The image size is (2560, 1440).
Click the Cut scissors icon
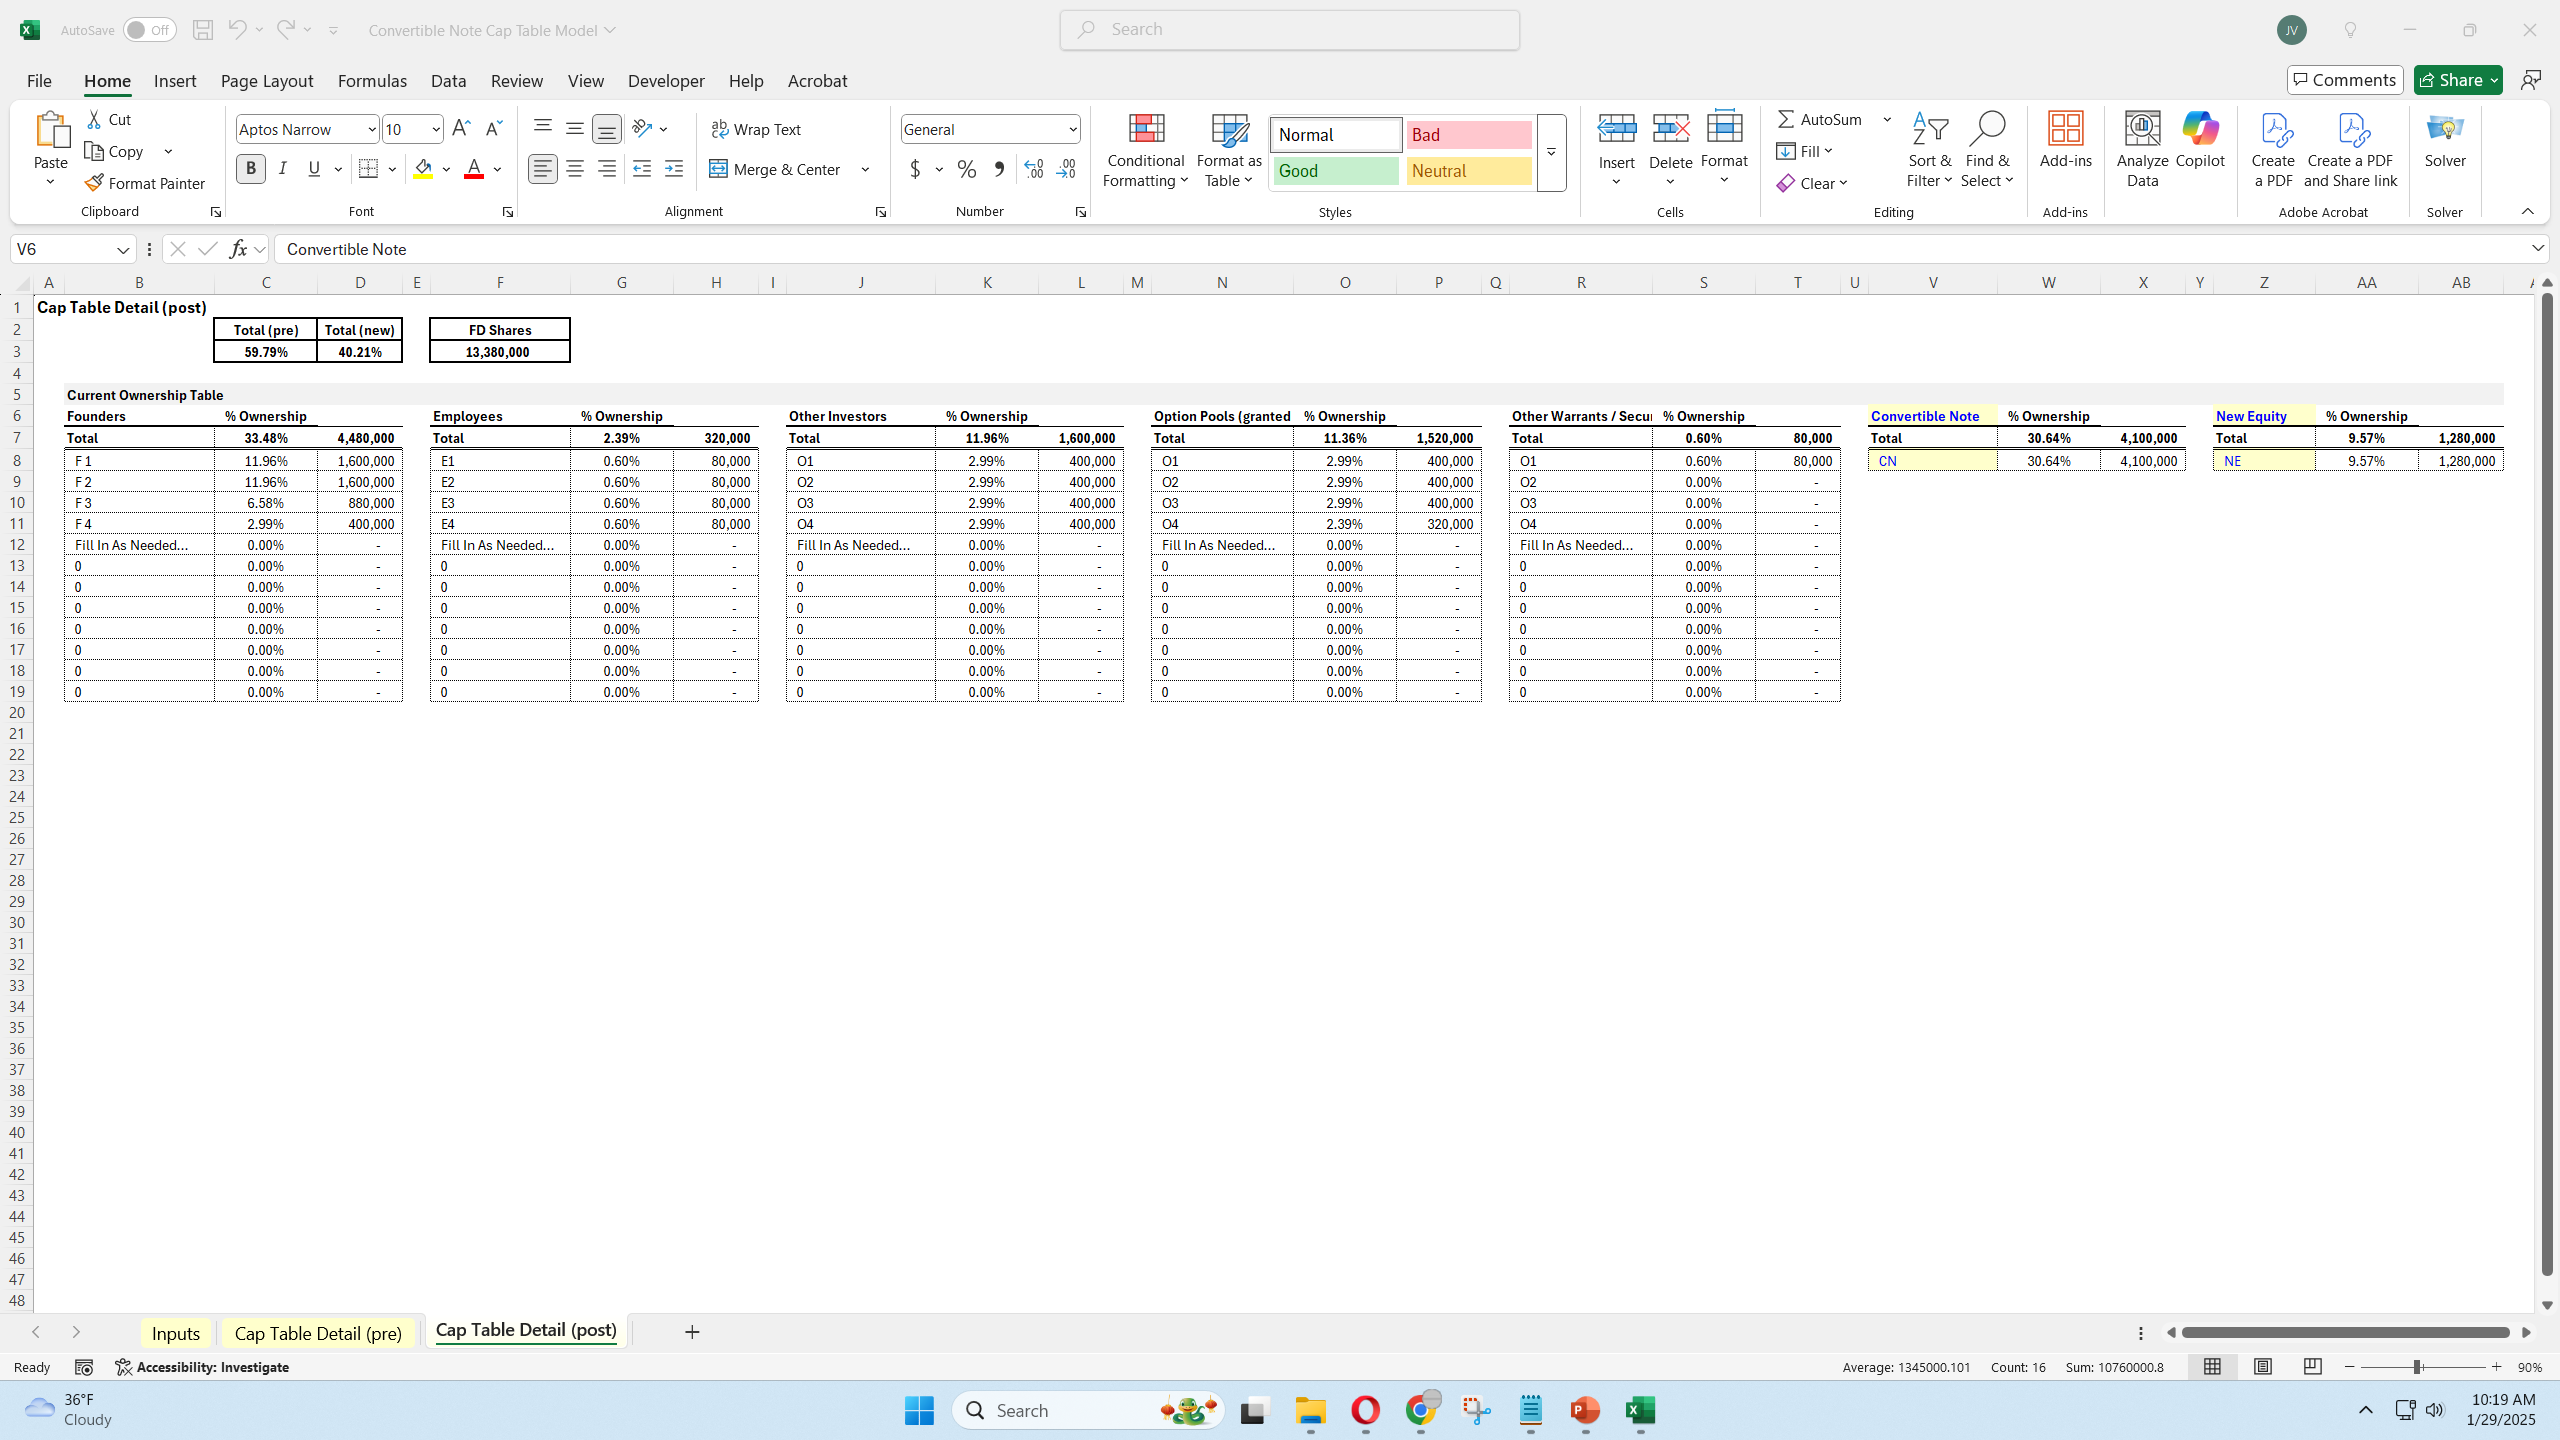tap(95, 120)
